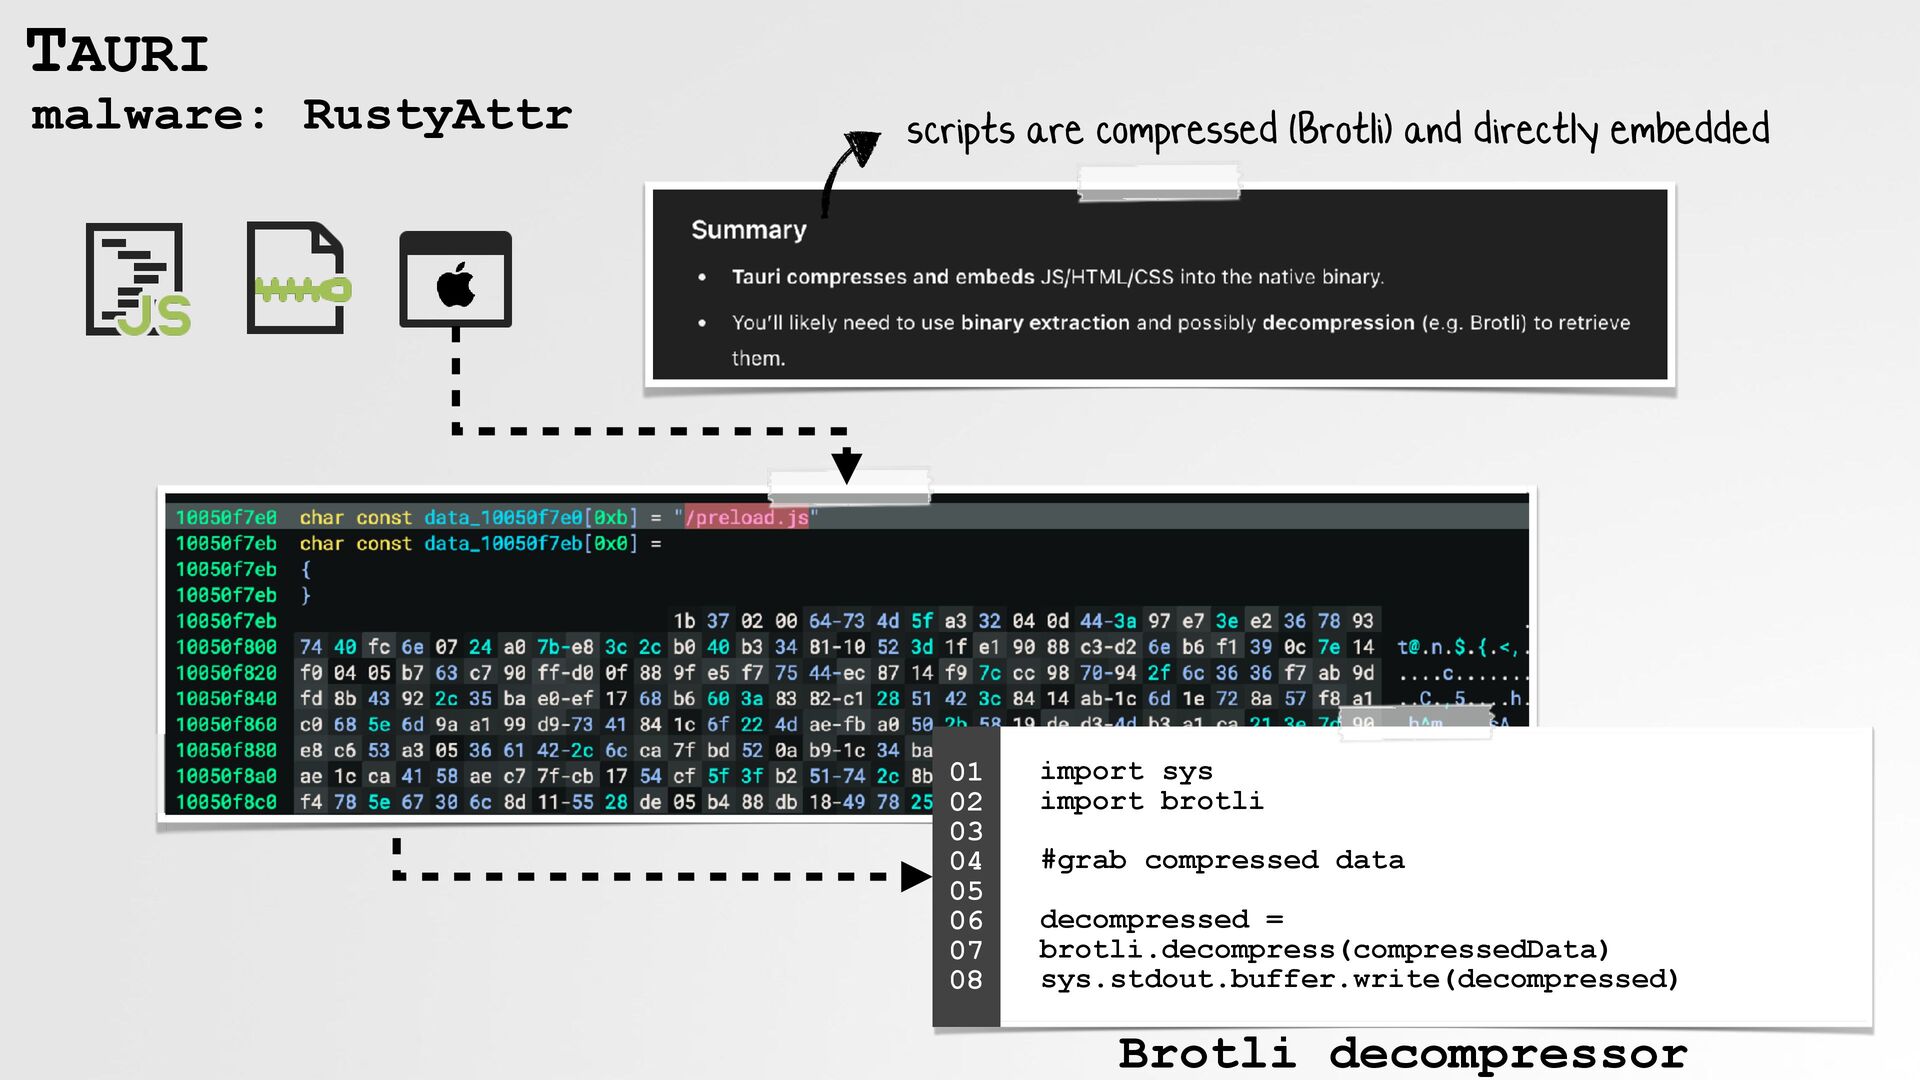The height and width of the screenshot is (1080, 1920).
Task: Click the brotli.decompress(compressedData) code line
Action: click(1324, 949)
